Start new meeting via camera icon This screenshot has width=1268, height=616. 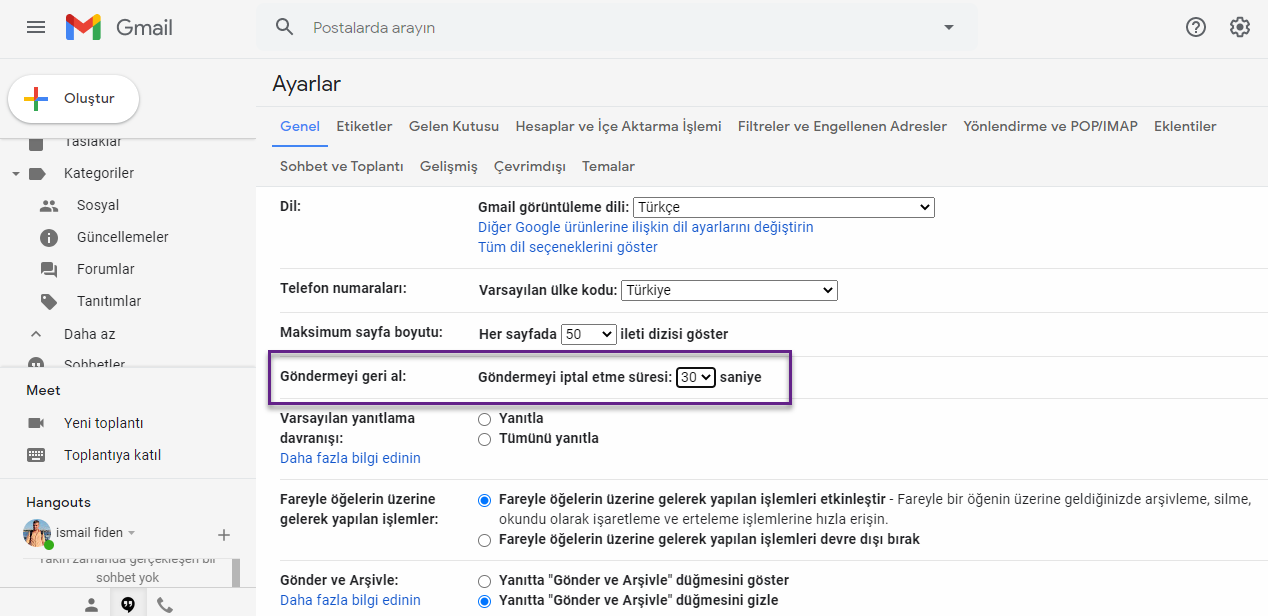click(36, 423)
